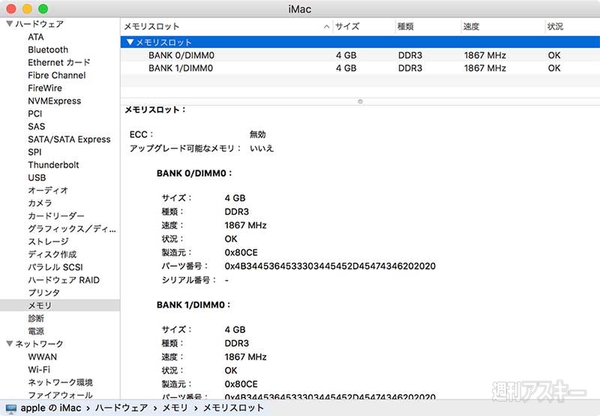Click the いいえ value for upgradeable memory
Viewport: 600px width, 416px height.
point(262,148)
